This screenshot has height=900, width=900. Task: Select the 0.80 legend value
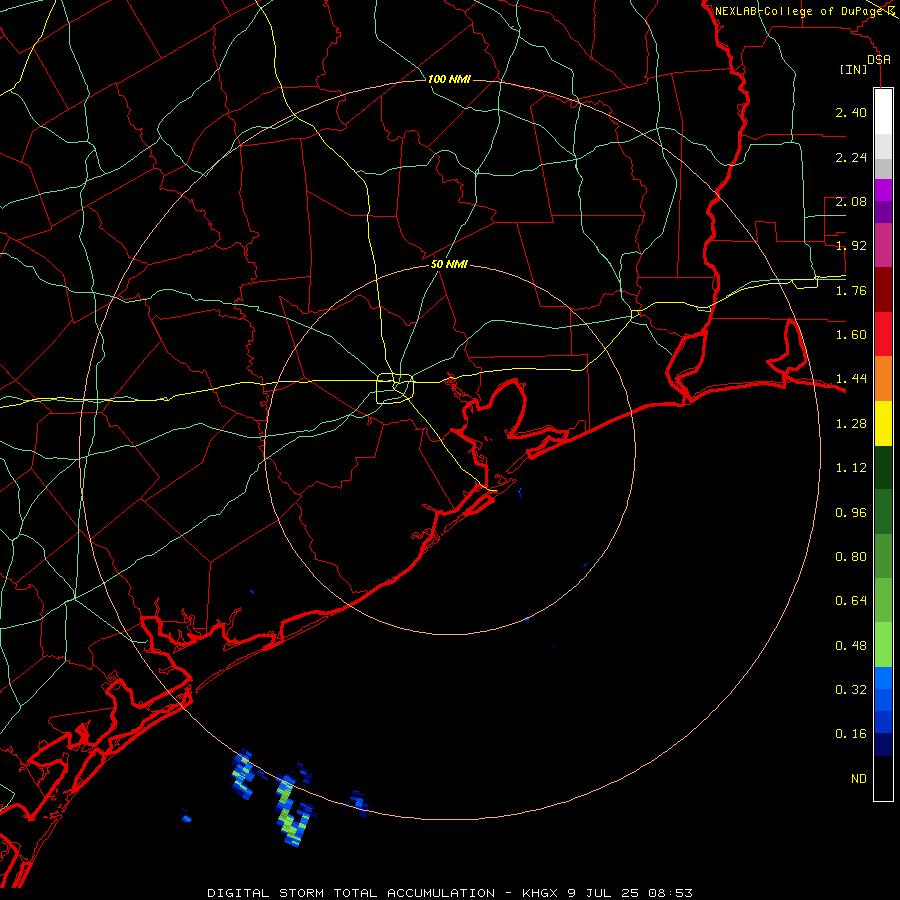click(x=851, y=557)
